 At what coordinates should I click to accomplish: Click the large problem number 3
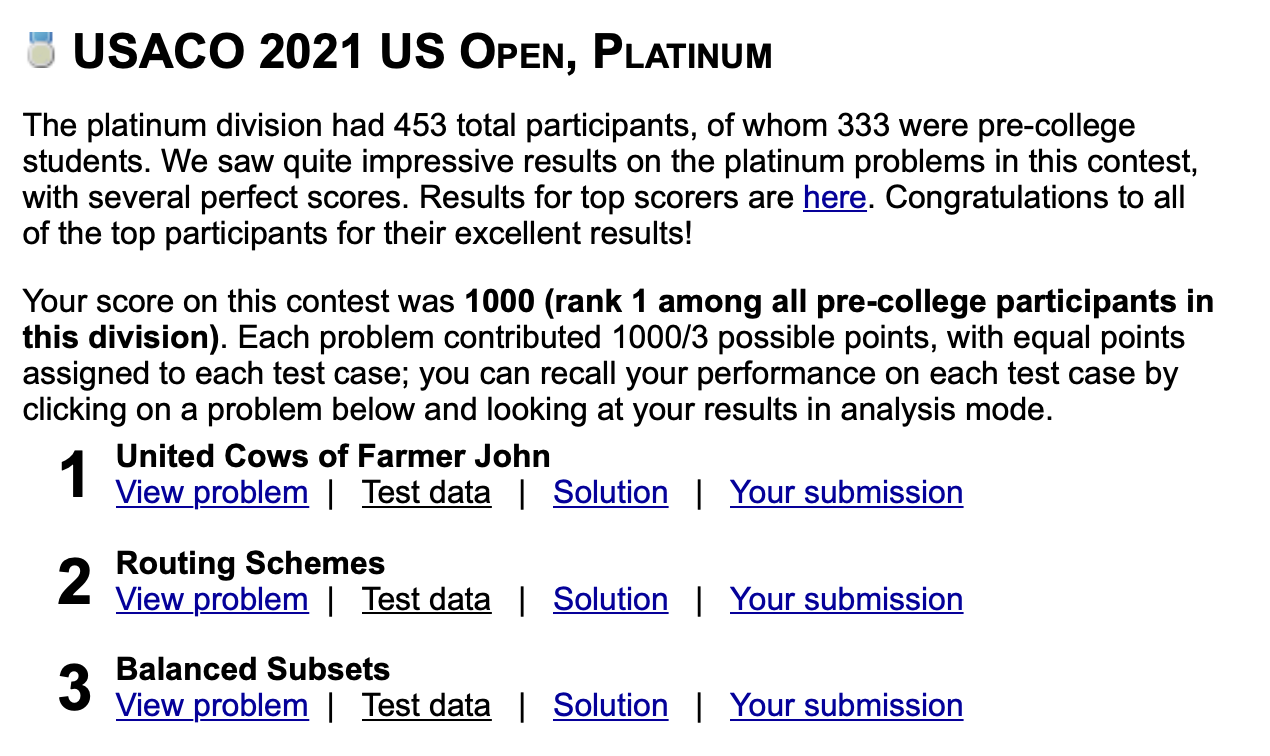pyautogui.click(x=75, y=689)
